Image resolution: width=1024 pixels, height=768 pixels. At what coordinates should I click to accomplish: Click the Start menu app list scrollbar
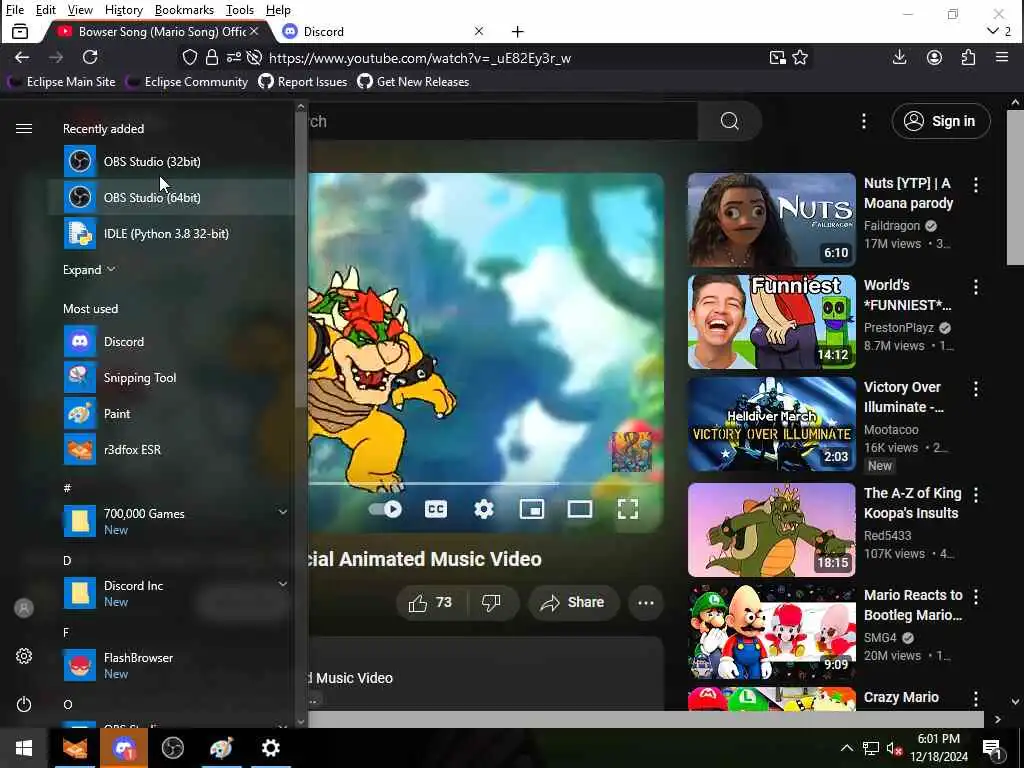tap(301, 261)
